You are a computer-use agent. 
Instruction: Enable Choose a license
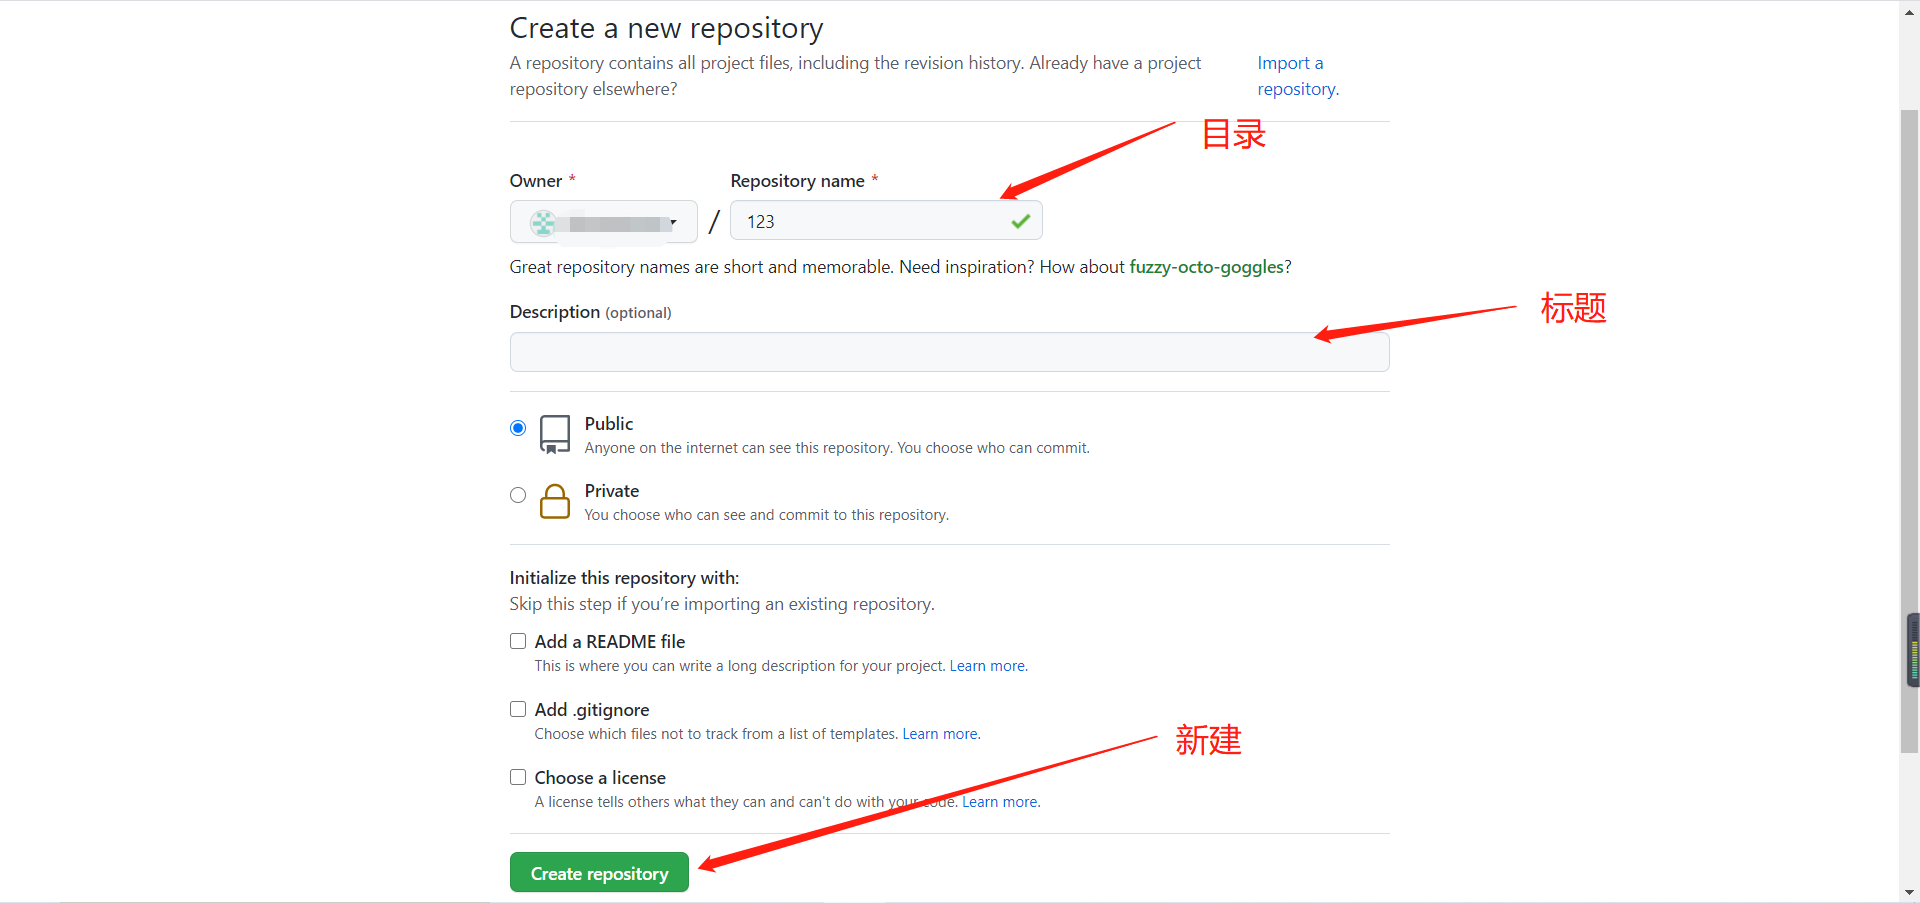click(x=518, y=776)
